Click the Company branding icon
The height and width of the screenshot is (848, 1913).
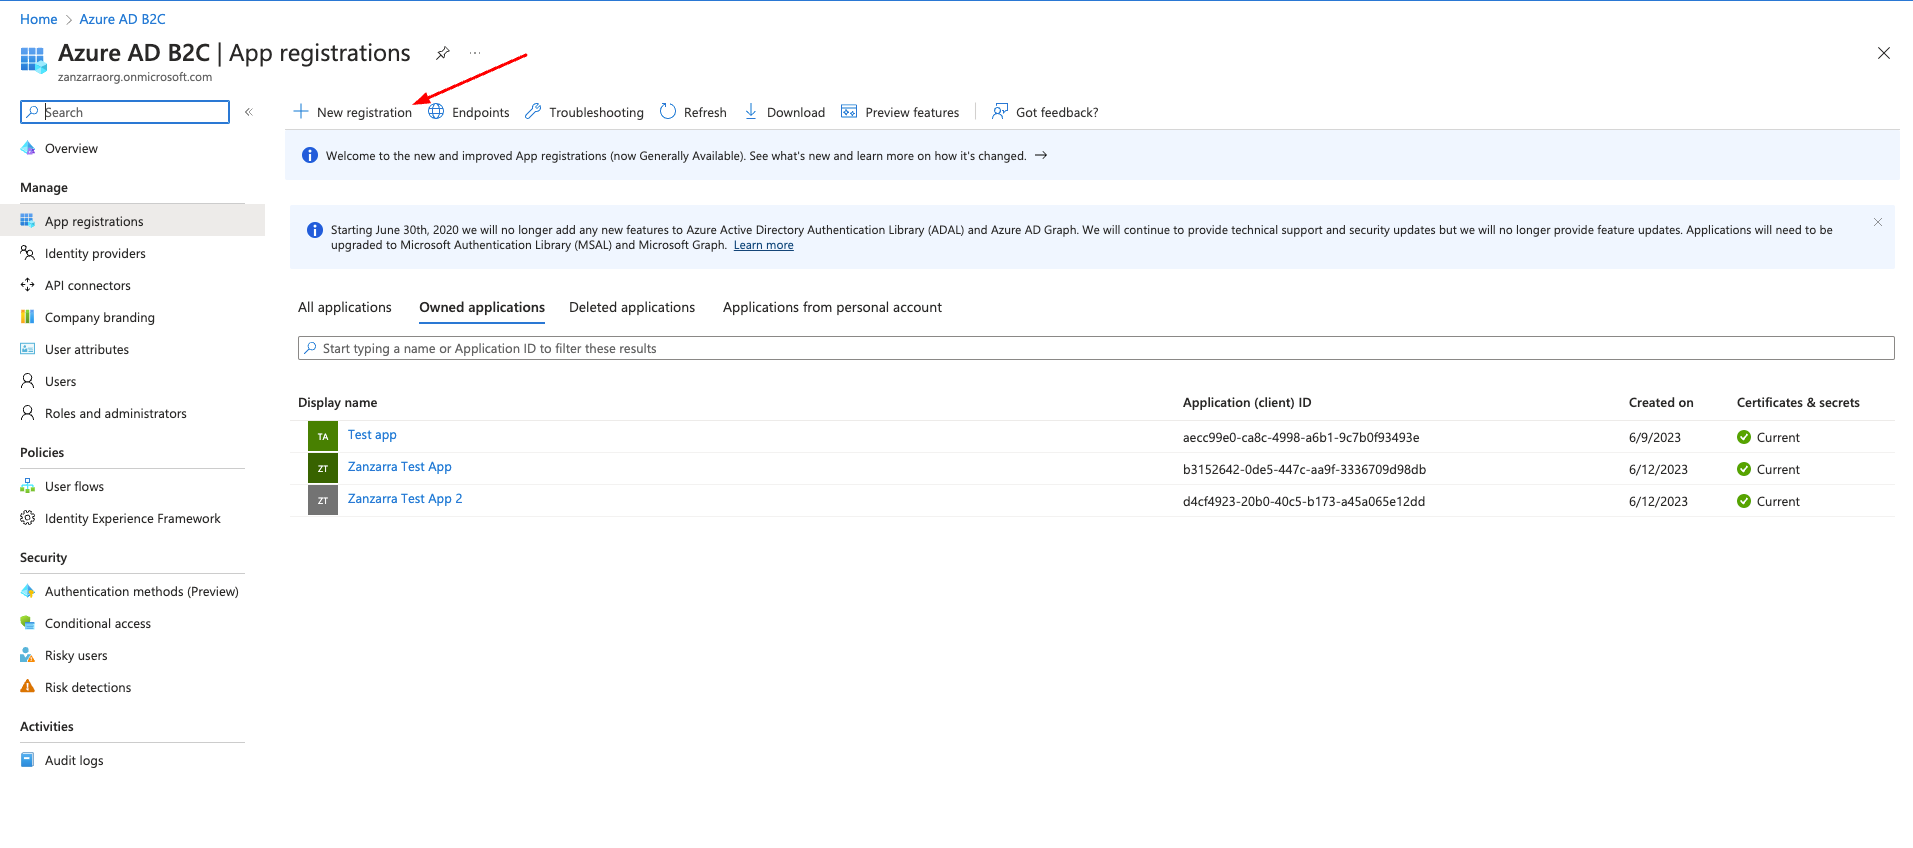tap(28, 317)
